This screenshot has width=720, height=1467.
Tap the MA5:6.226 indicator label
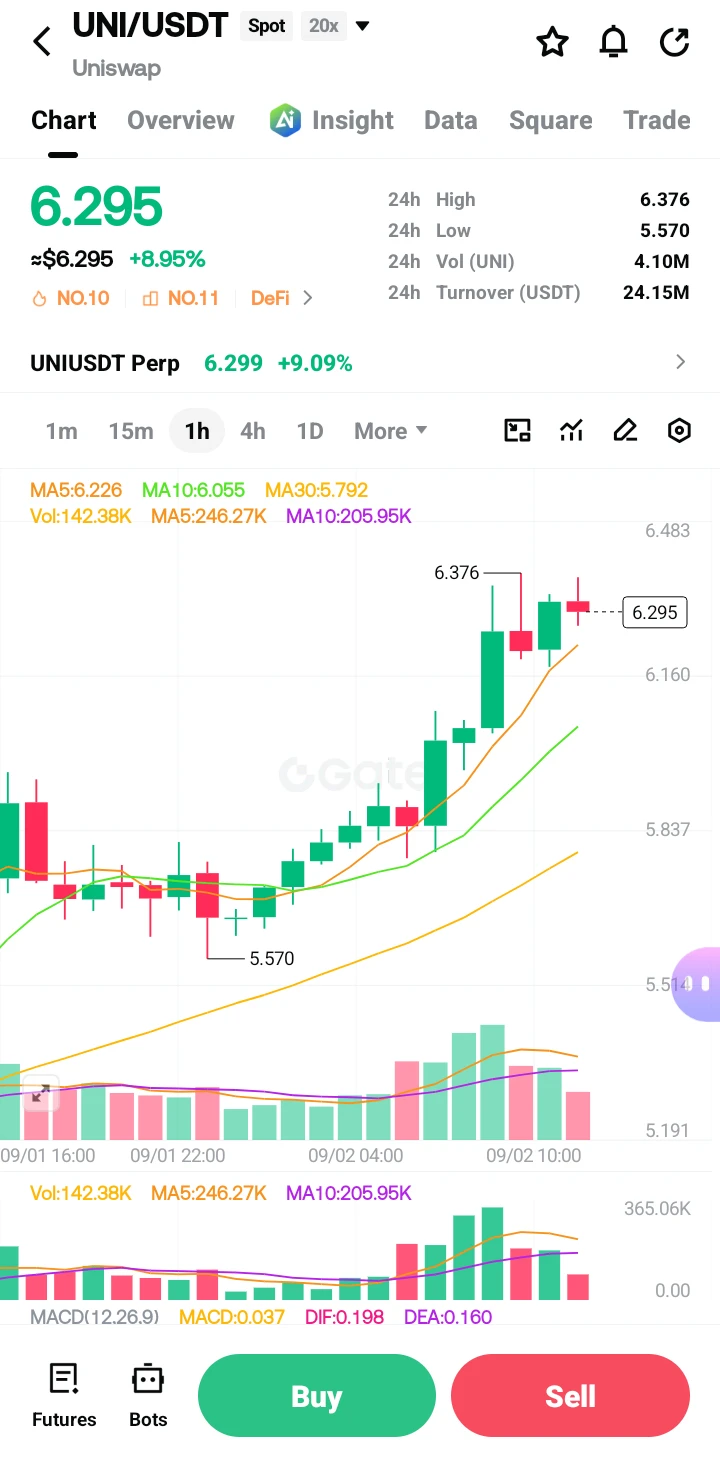coord(76,490)
